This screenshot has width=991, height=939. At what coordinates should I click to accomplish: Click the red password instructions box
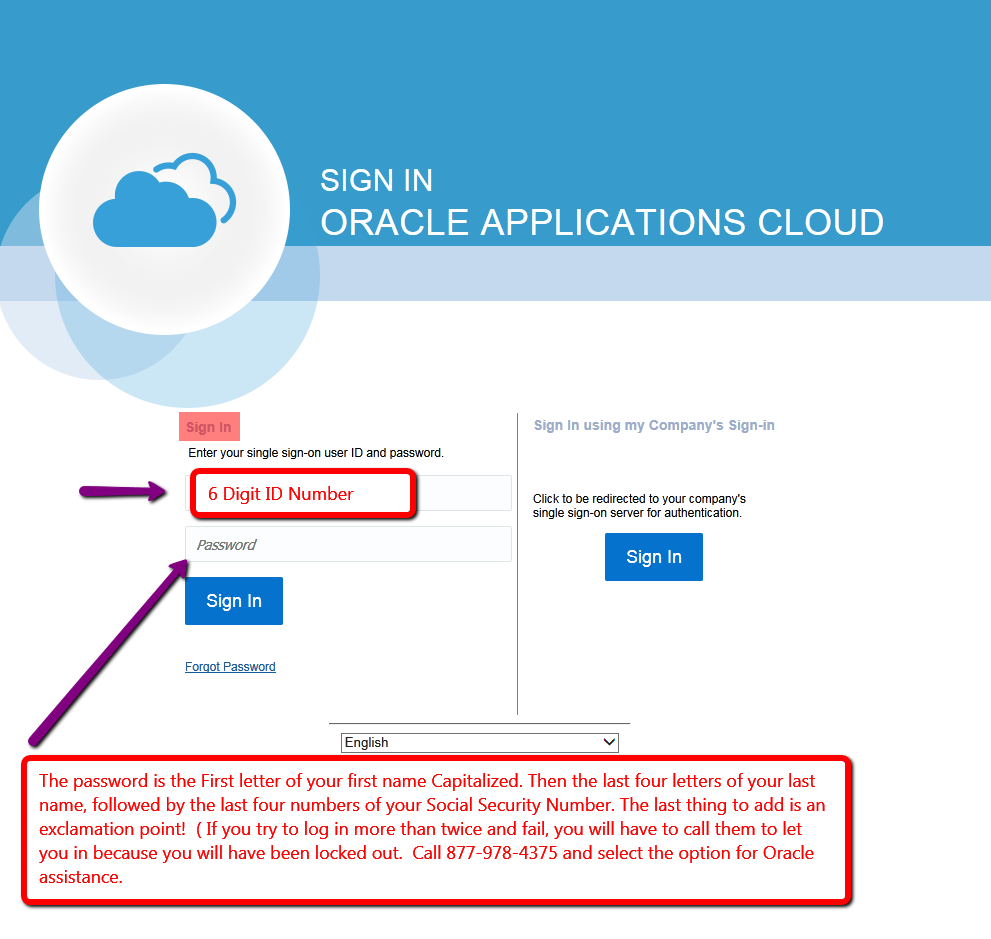(x=436, y=830)
